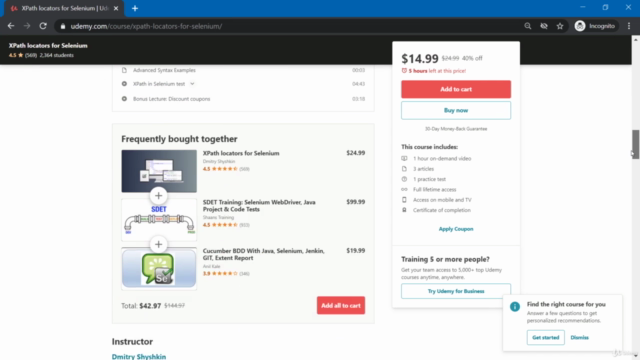
Task: Open the SDET Training course thumbnail
Action: coord(159,220)
